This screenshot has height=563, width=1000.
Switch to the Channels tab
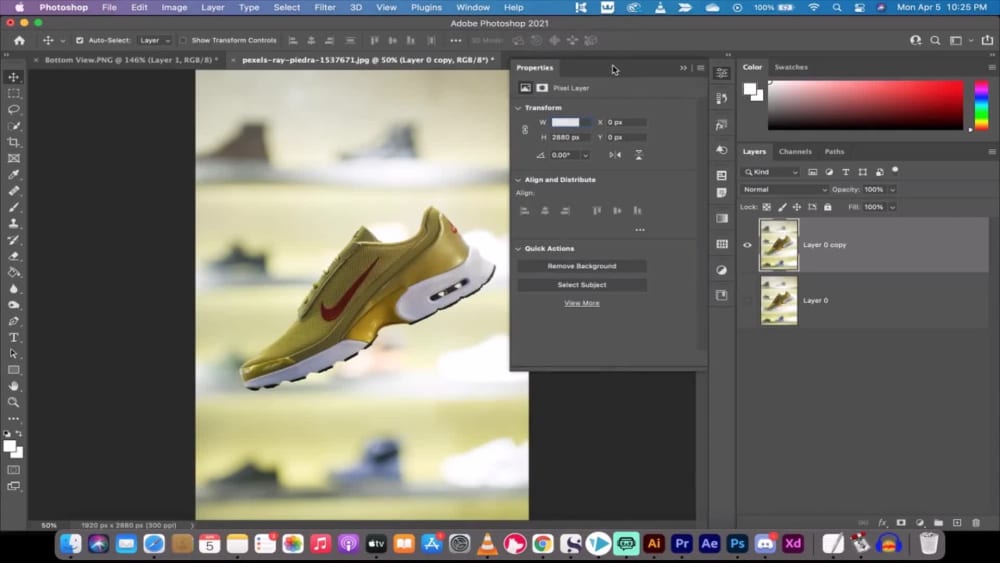tap(795, 152)
